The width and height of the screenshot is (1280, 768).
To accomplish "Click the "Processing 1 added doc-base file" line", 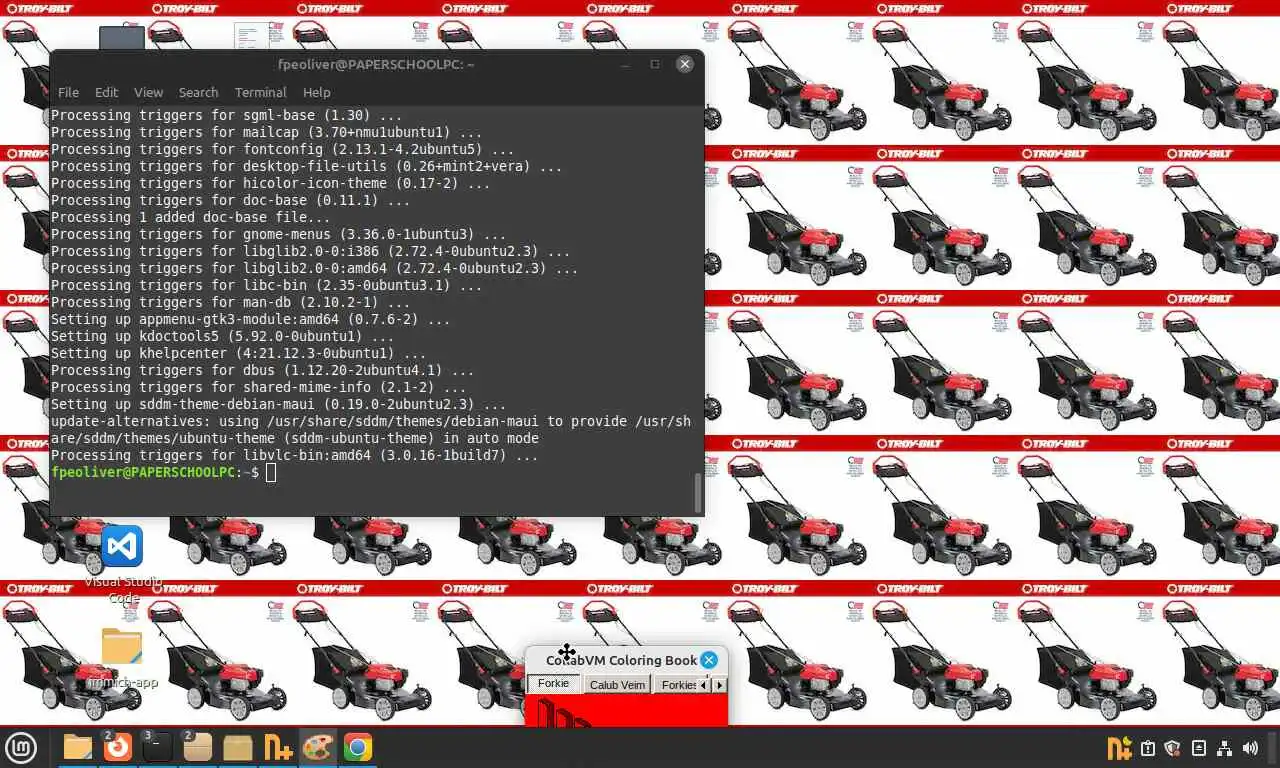I will tap(191, 217).
